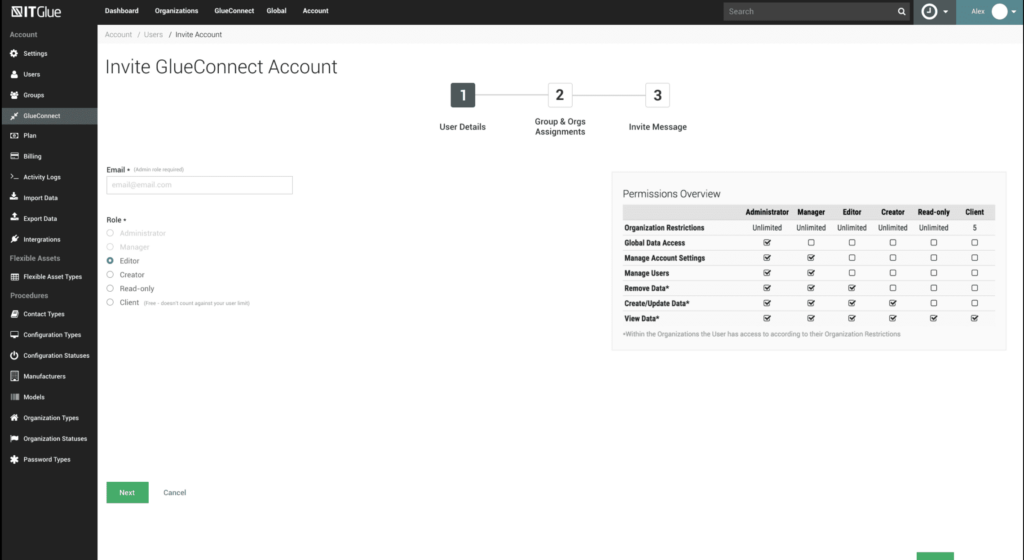Open the Integrations plug icon
This screenshot has width=1024, height=560.
[14, 239]
